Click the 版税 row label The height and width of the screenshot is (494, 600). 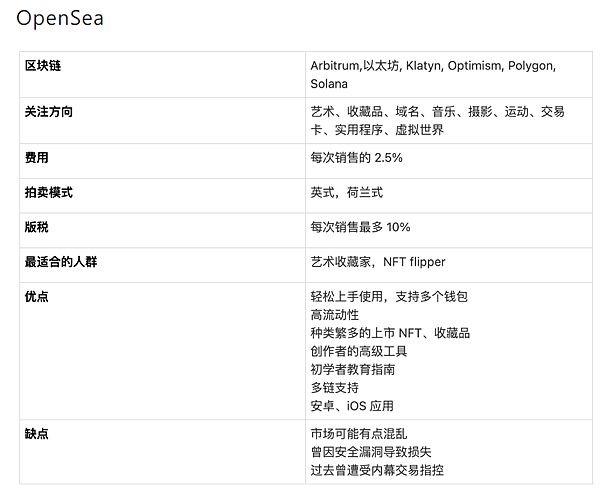click(36, 227)
